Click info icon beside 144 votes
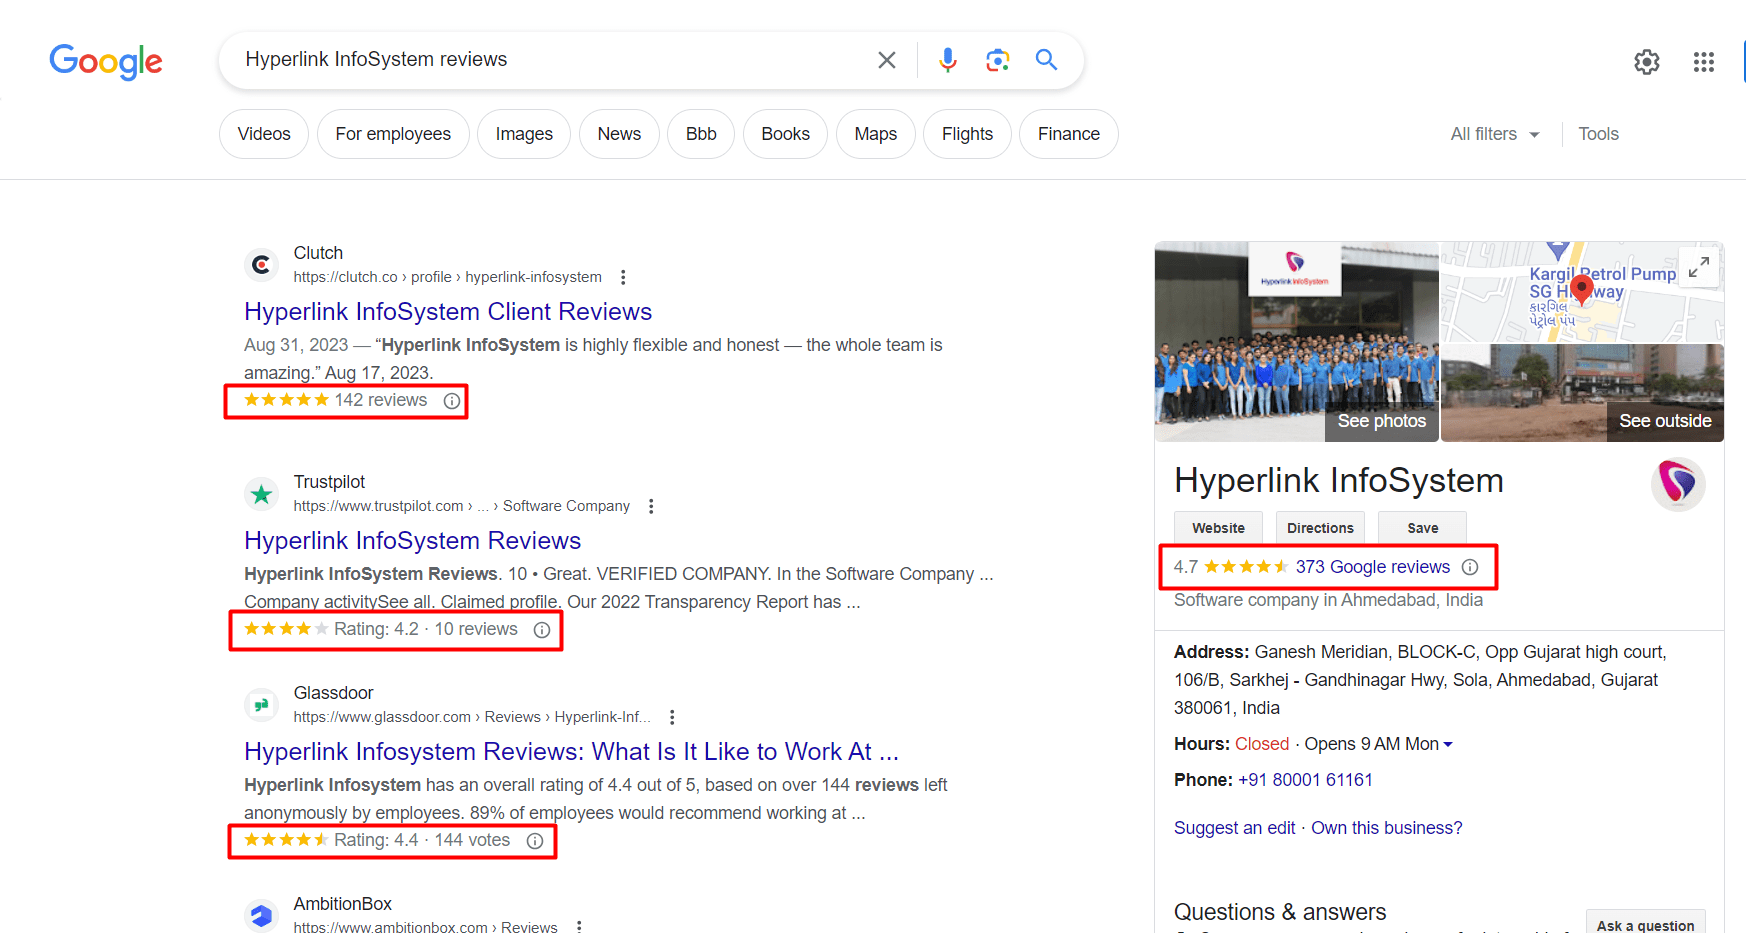Screen dimensions: 1746x933 click(535, 841)
